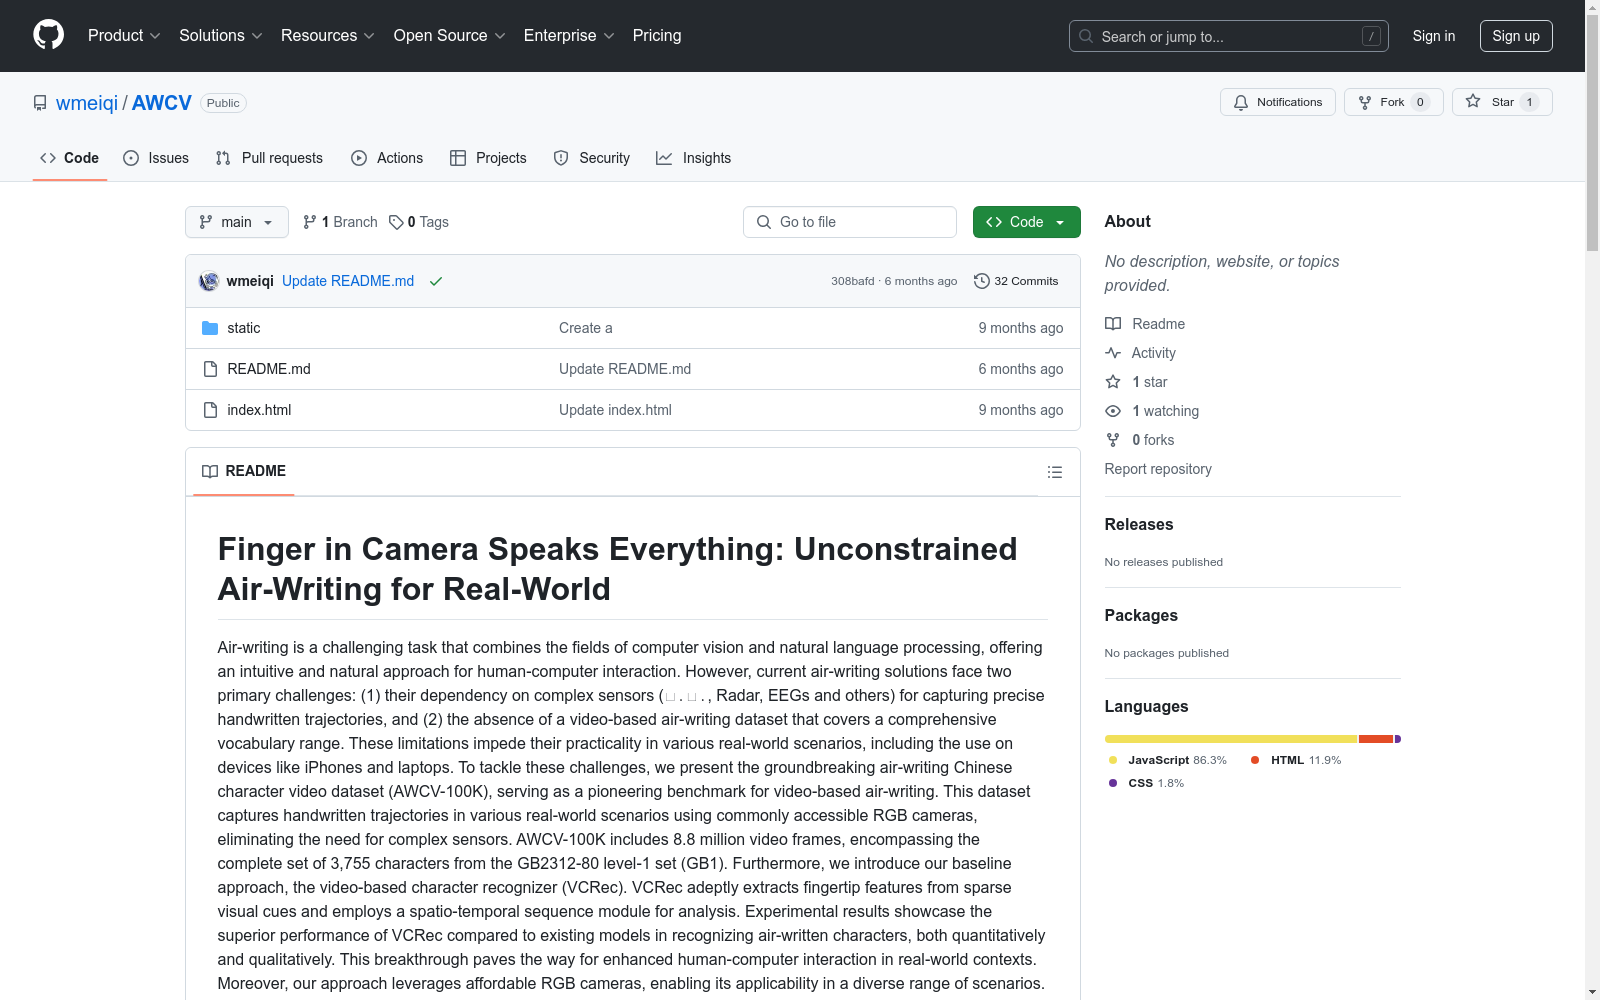Open the 'Create a' commit message

[586, 328]
